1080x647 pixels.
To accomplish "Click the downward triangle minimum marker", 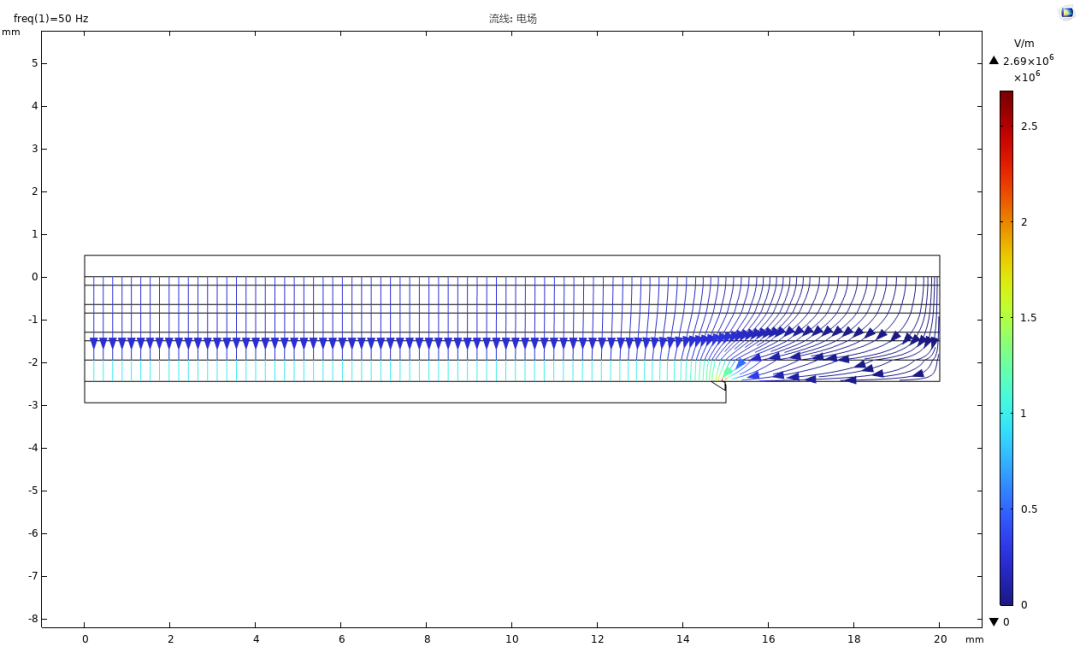I will point(994,622).
